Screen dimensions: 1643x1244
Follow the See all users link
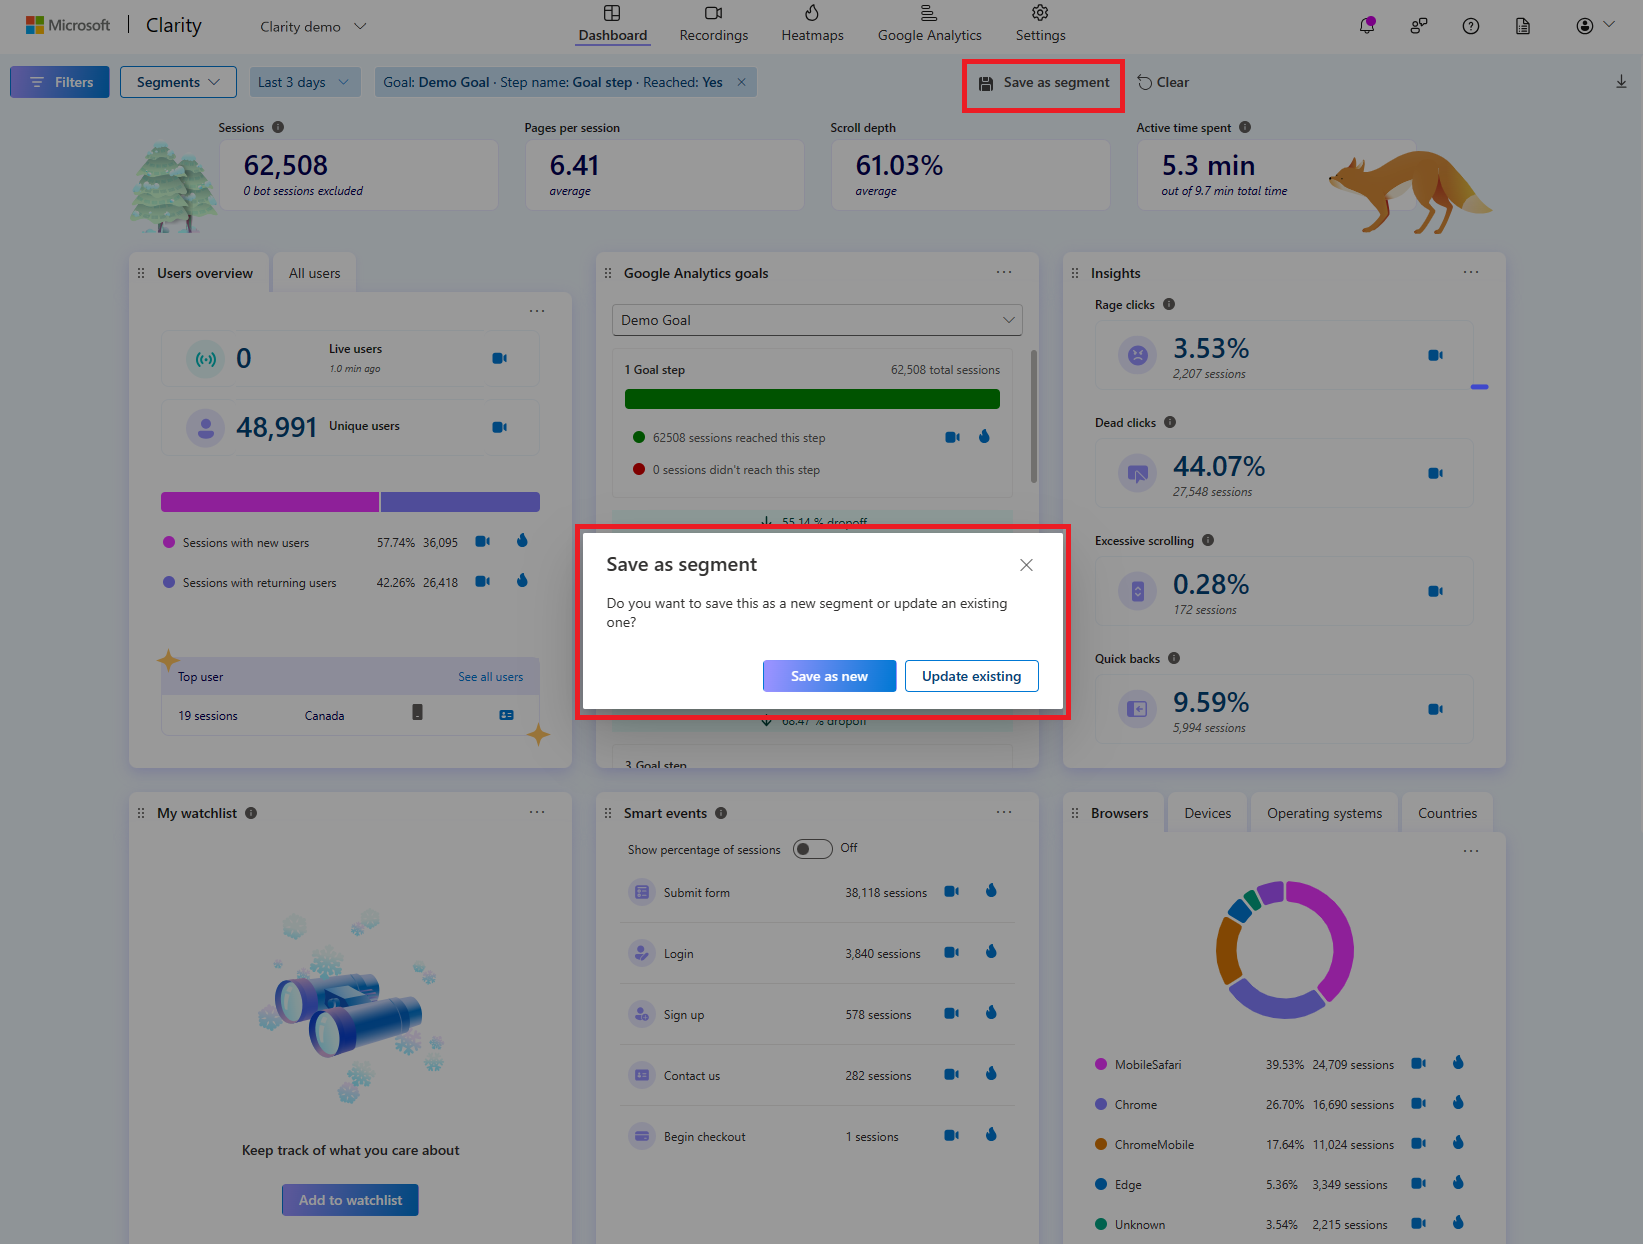[490, 677]
